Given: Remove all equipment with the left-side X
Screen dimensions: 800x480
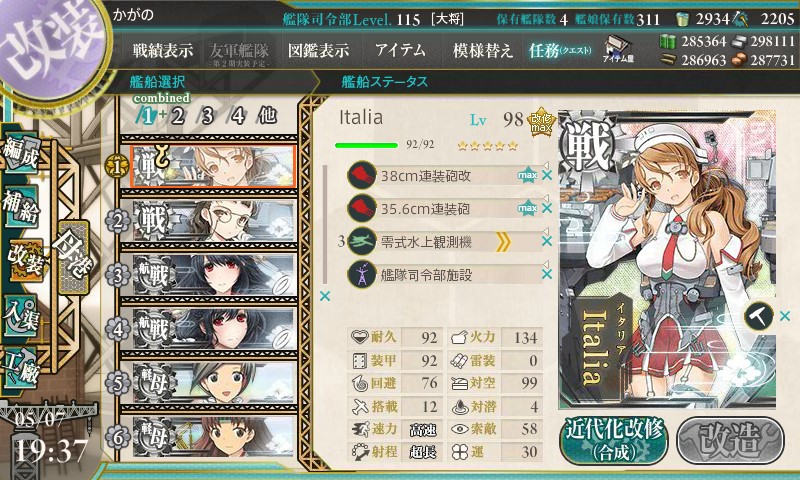Looking at the screenshot, I should coord(324,296).
